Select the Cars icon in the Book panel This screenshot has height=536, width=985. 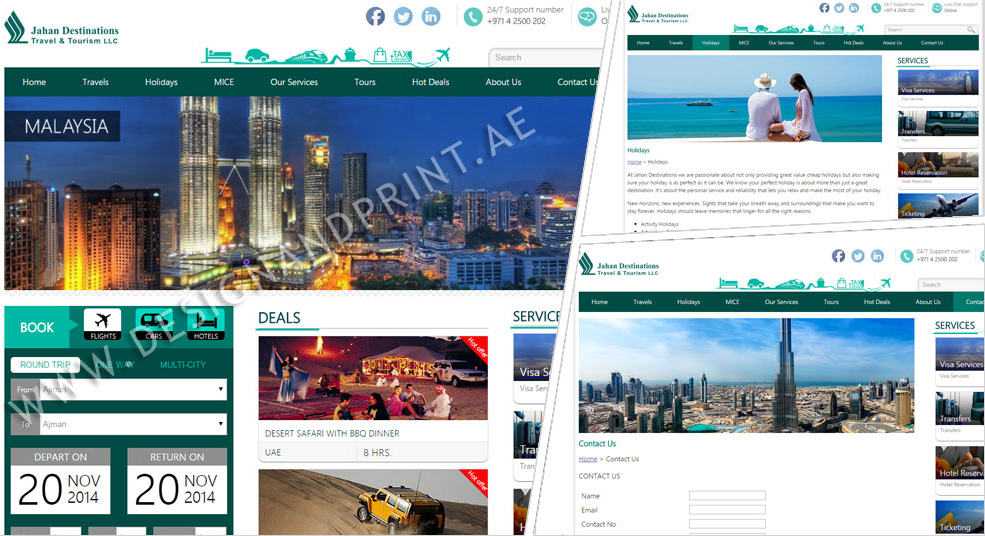pos(154,323)
